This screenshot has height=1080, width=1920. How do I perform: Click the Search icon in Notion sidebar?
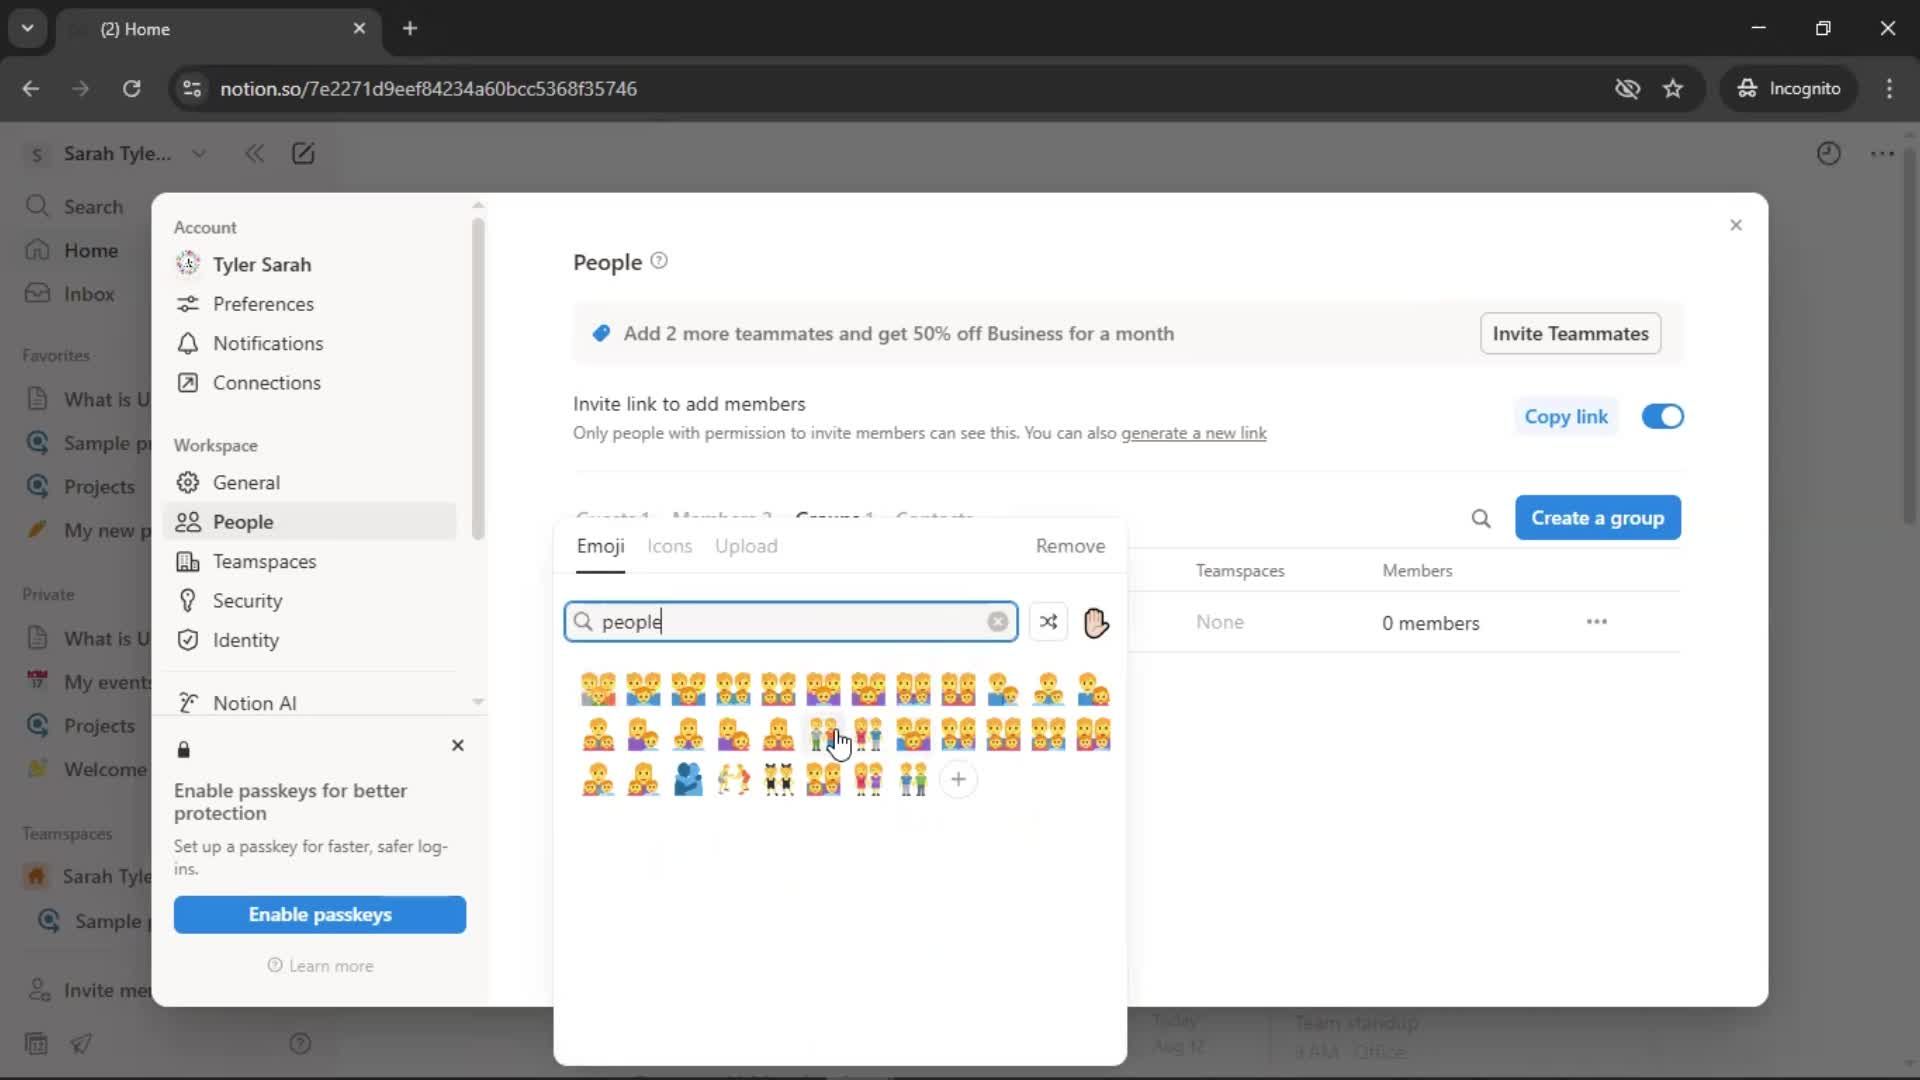37,206
